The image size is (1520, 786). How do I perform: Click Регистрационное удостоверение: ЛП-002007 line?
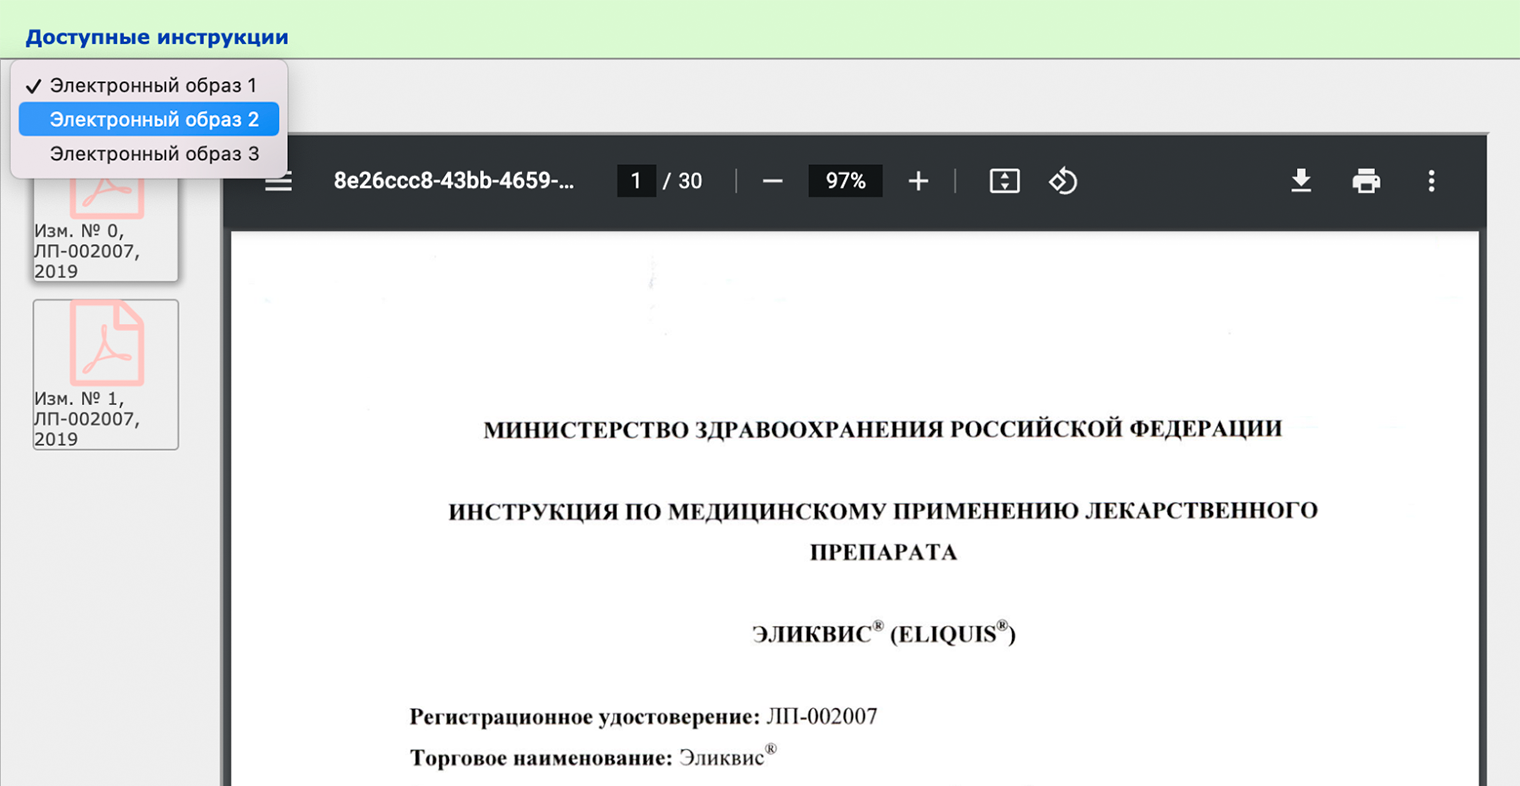[643, 716]
